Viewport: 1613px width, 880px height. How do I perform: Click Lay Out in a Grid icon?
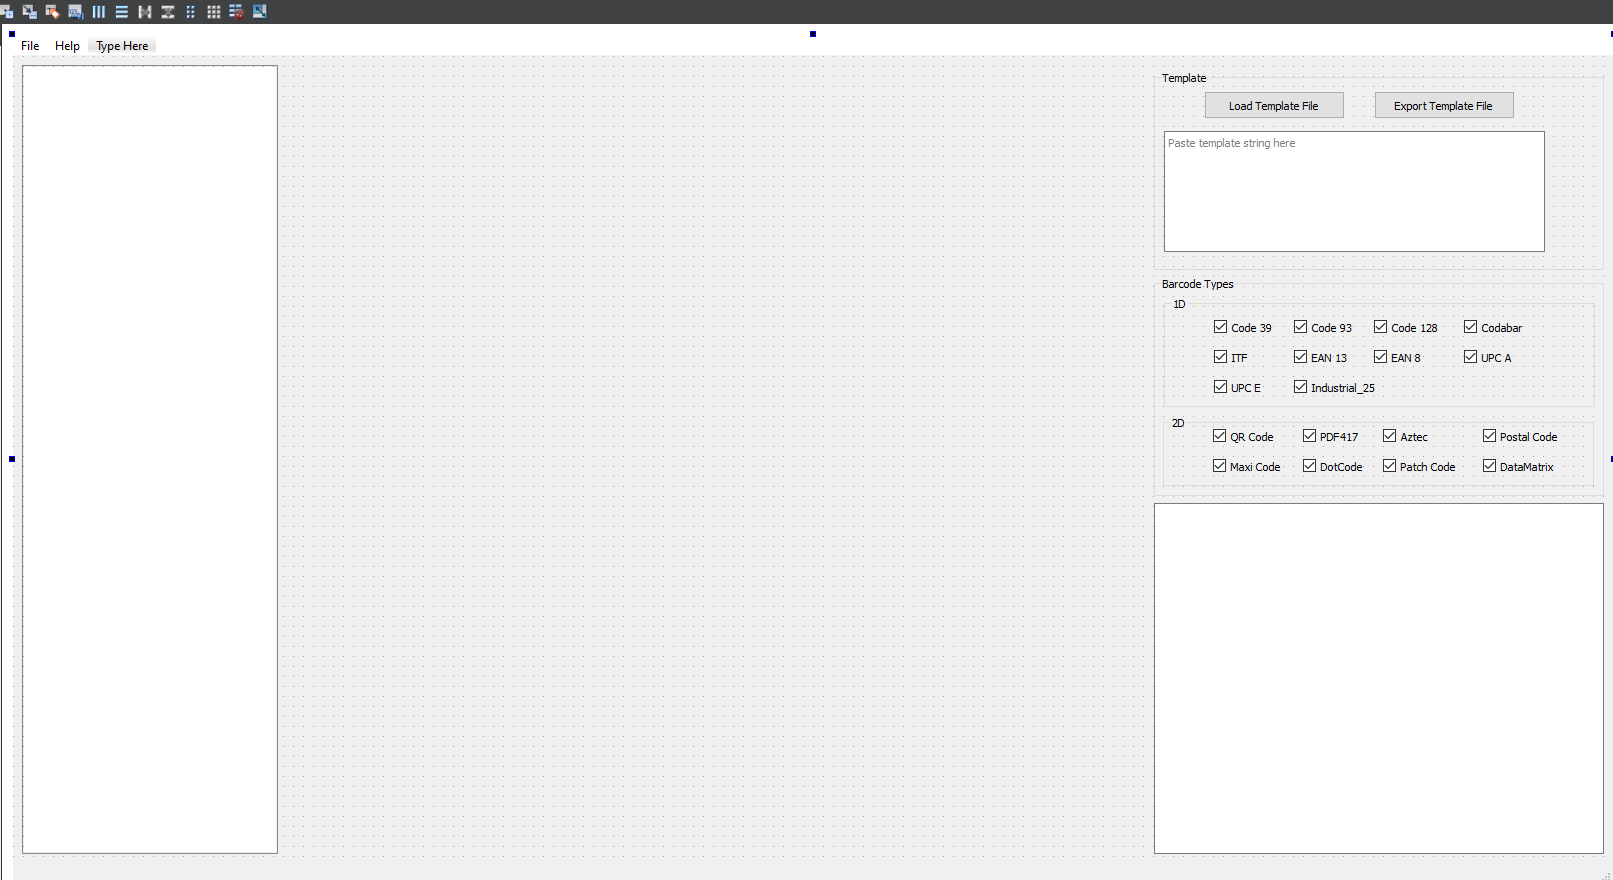click(x=213, y=12)
